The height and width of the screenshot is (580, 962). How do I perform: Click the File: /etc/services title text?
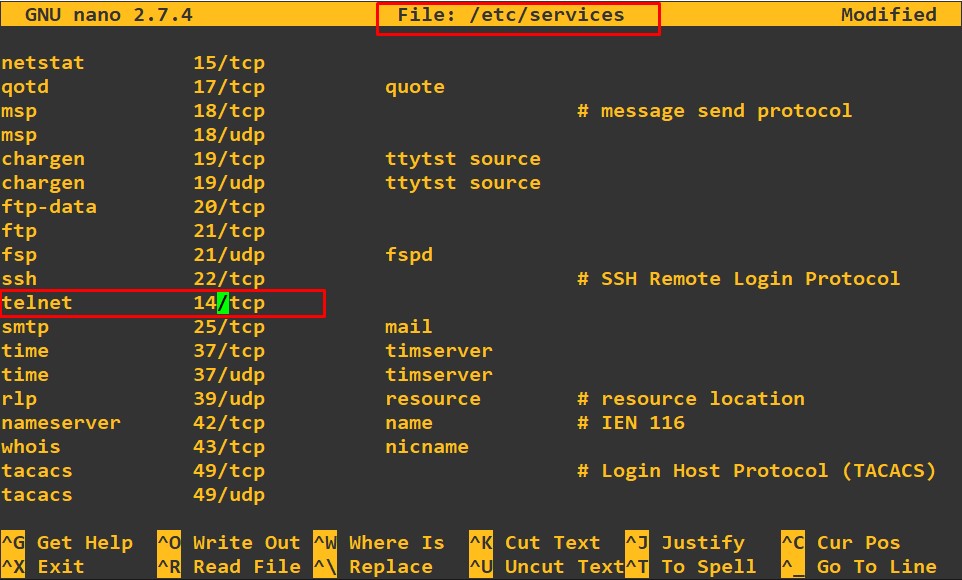(x=518, y=14)
